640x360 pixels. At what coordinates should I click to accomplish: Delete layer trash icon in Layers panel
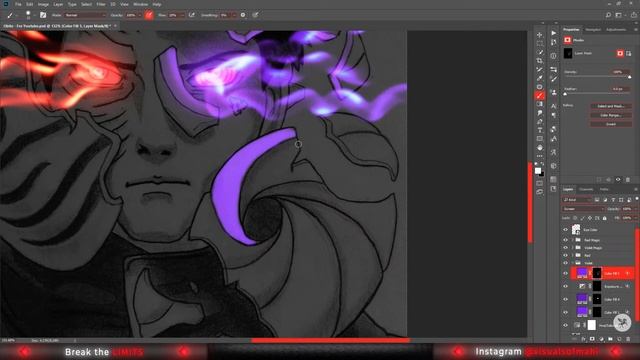coord(628,339)
